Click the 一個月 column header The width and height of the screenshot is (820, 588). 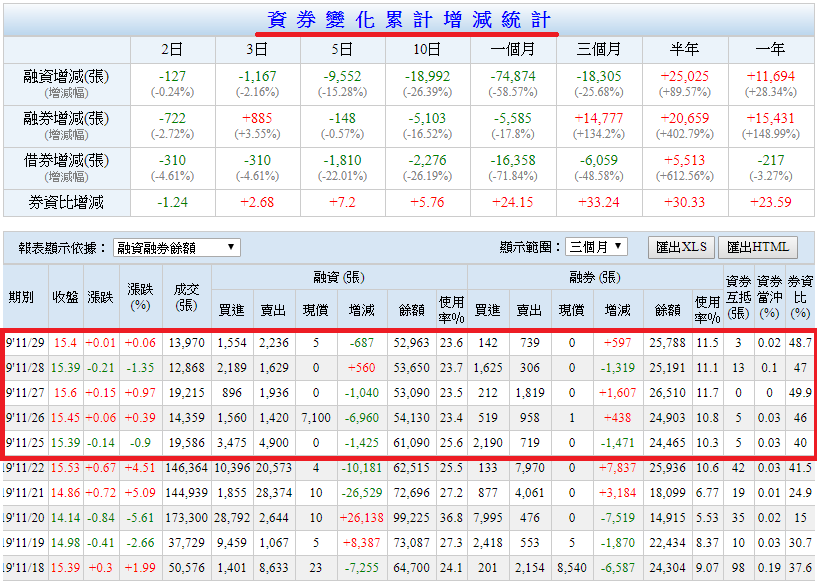(513, 50)
